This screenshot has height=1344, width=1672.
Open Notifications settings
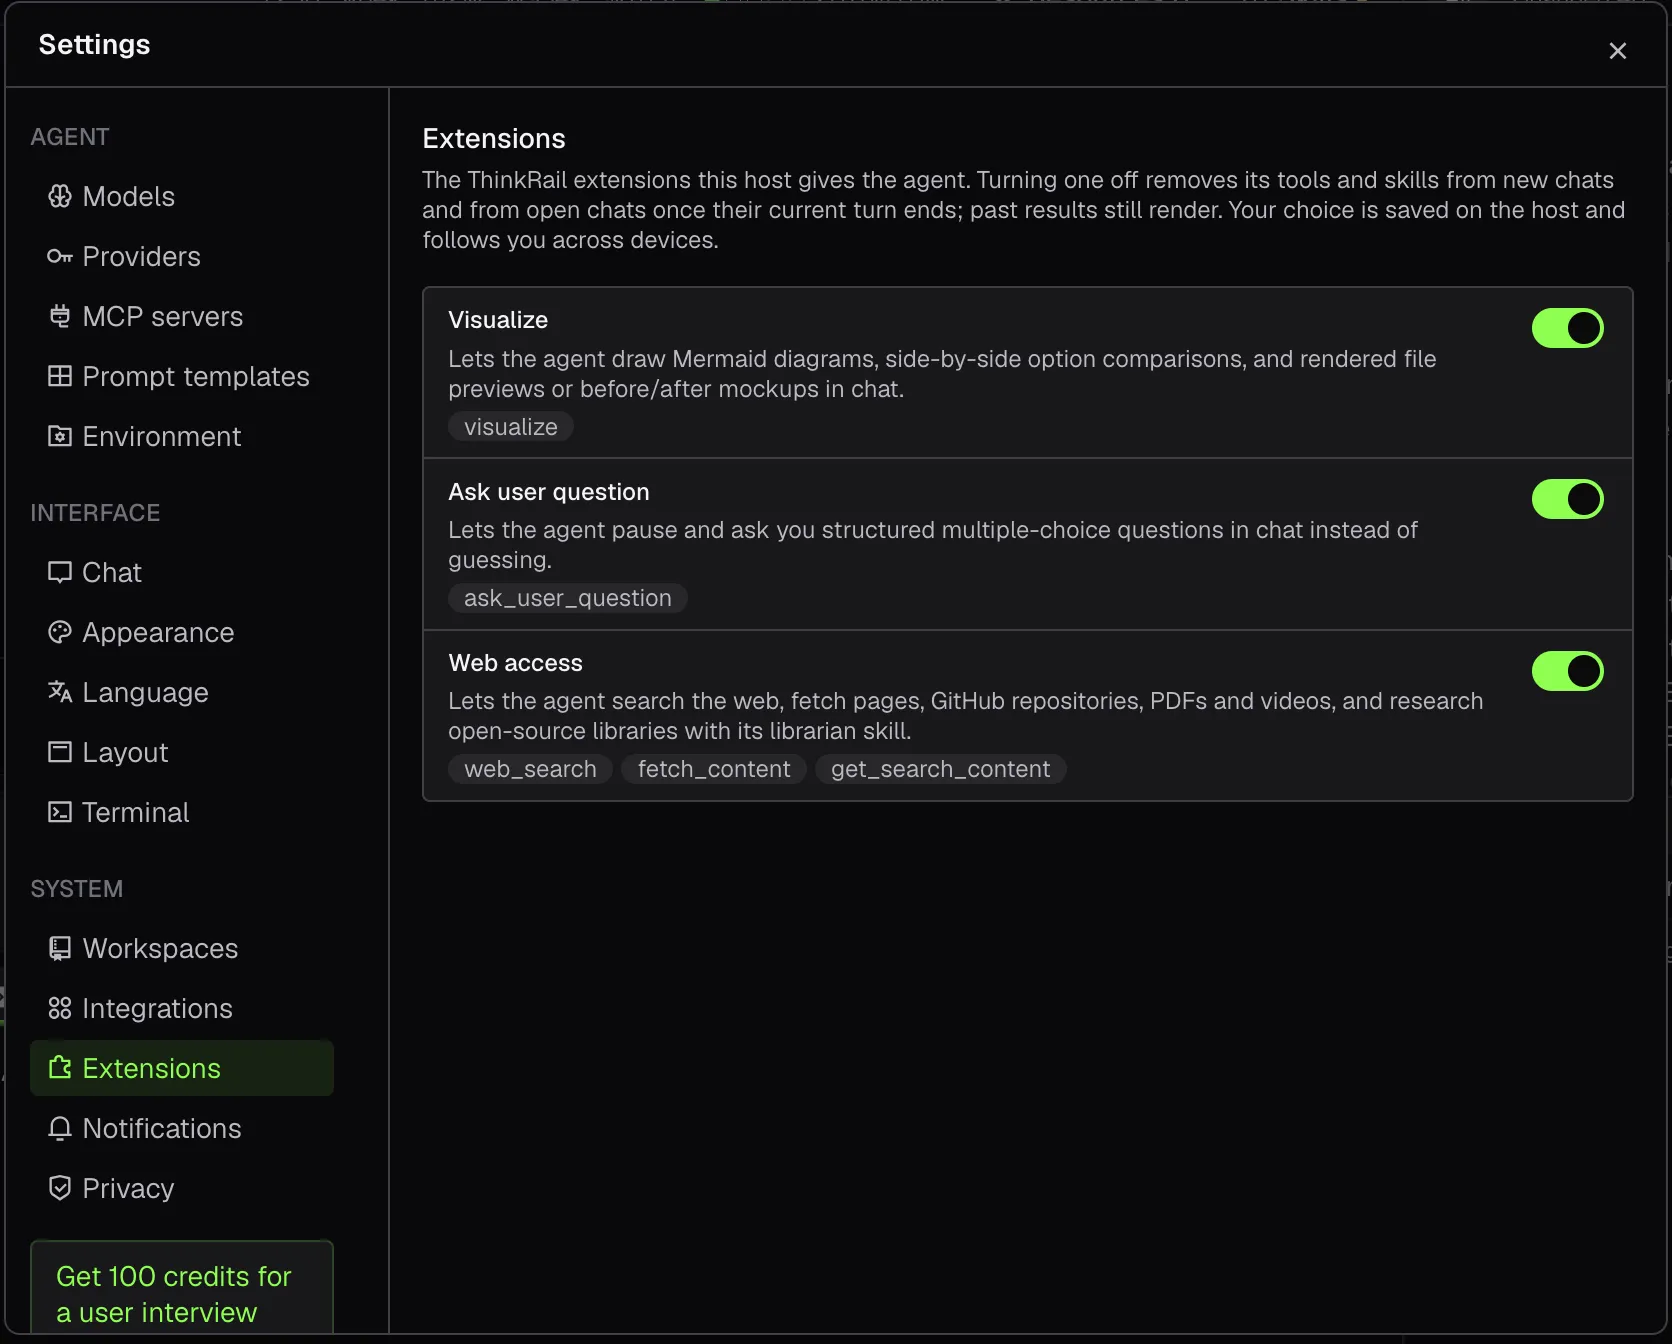pos(182,1128)
